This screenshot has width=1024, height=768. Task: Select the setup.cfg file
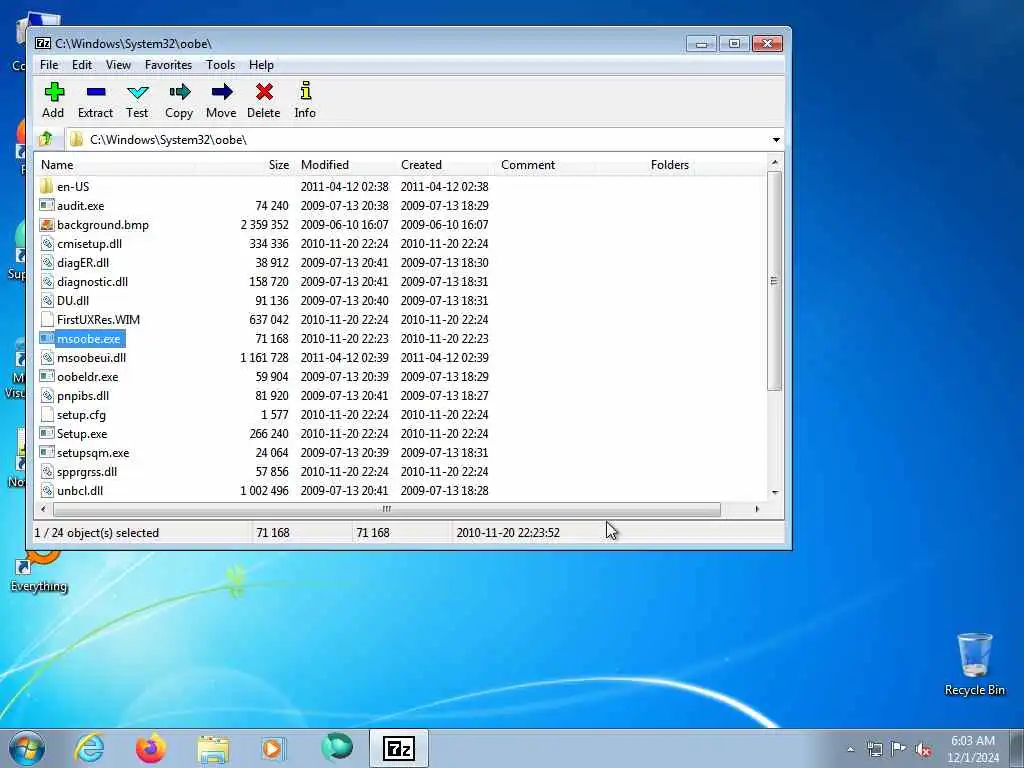81,415
